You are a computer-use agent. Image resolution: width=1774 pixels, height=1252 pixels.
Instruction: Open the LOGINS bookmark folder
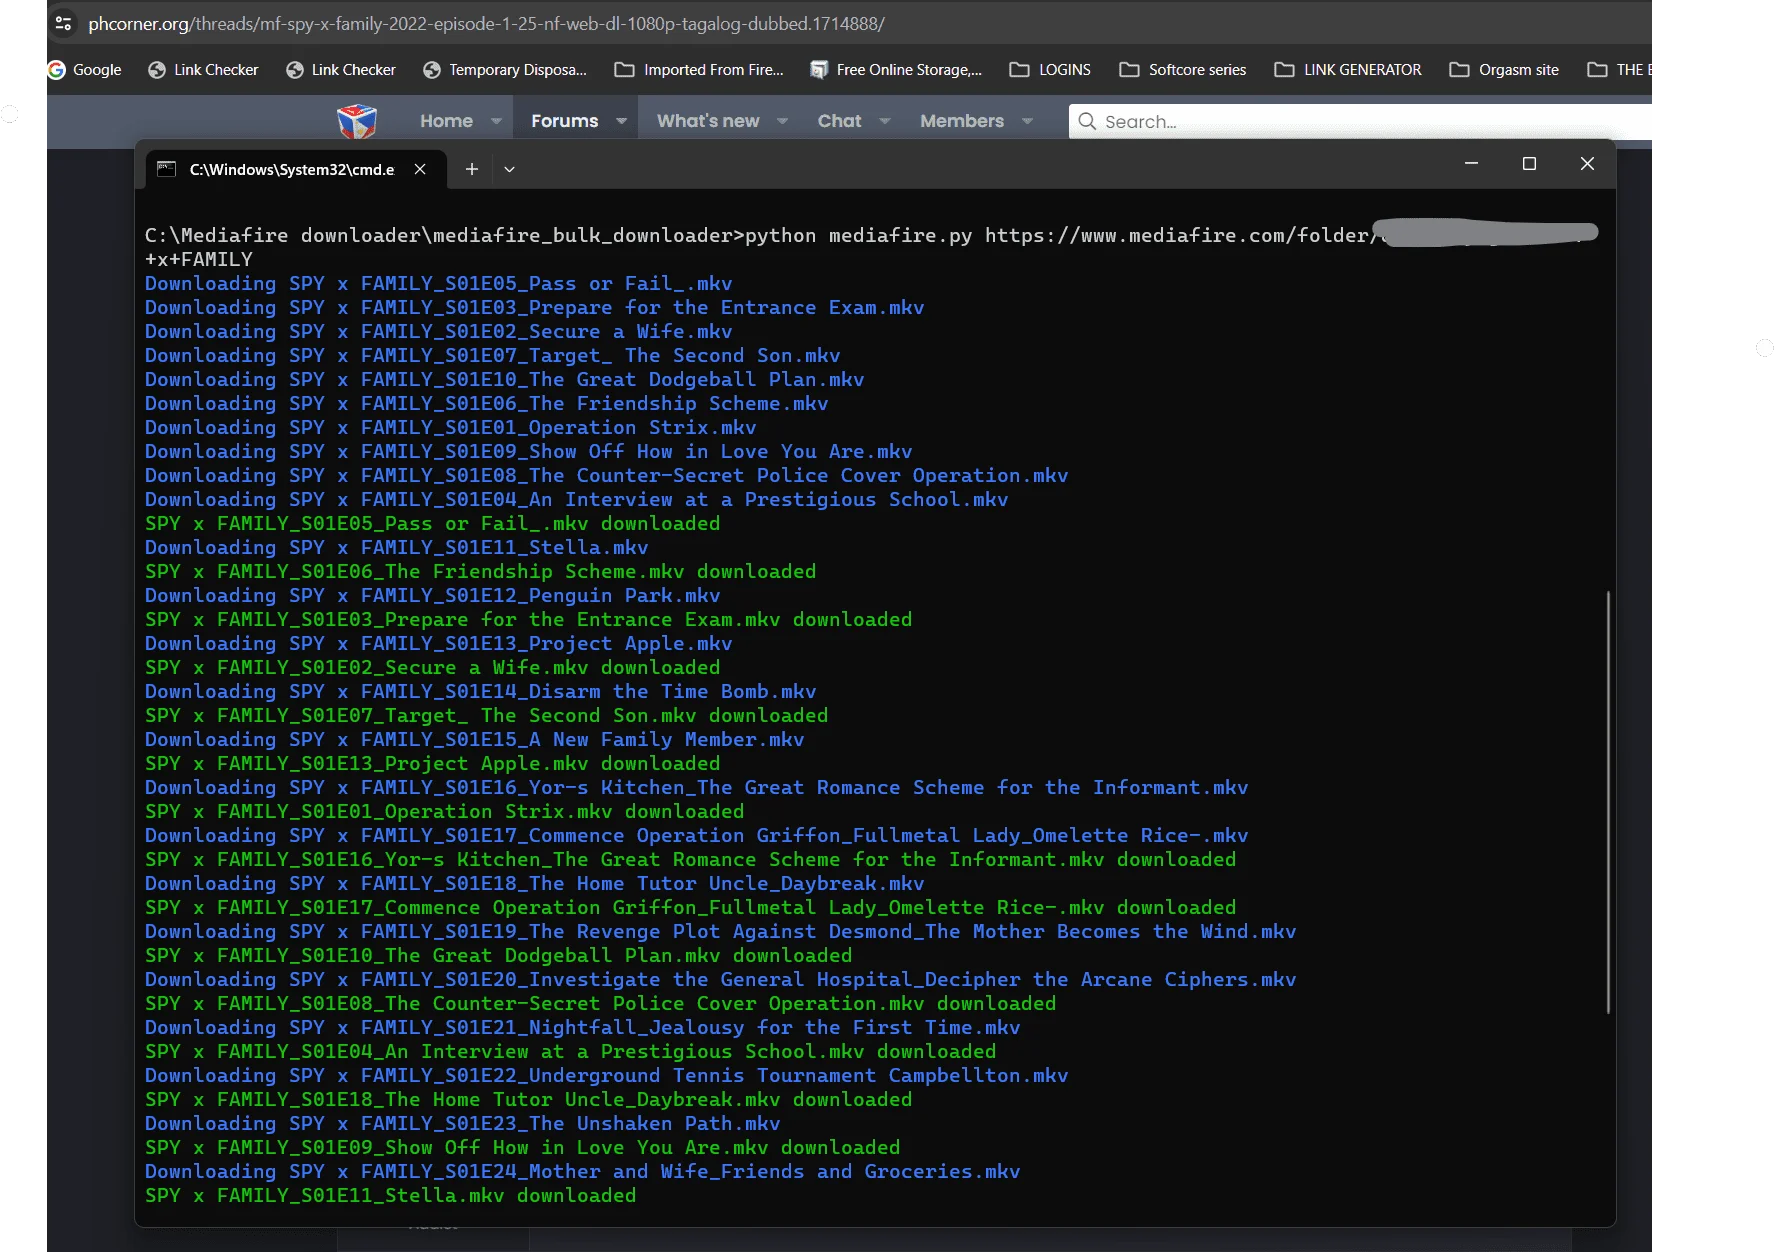tap(1050, 70)
